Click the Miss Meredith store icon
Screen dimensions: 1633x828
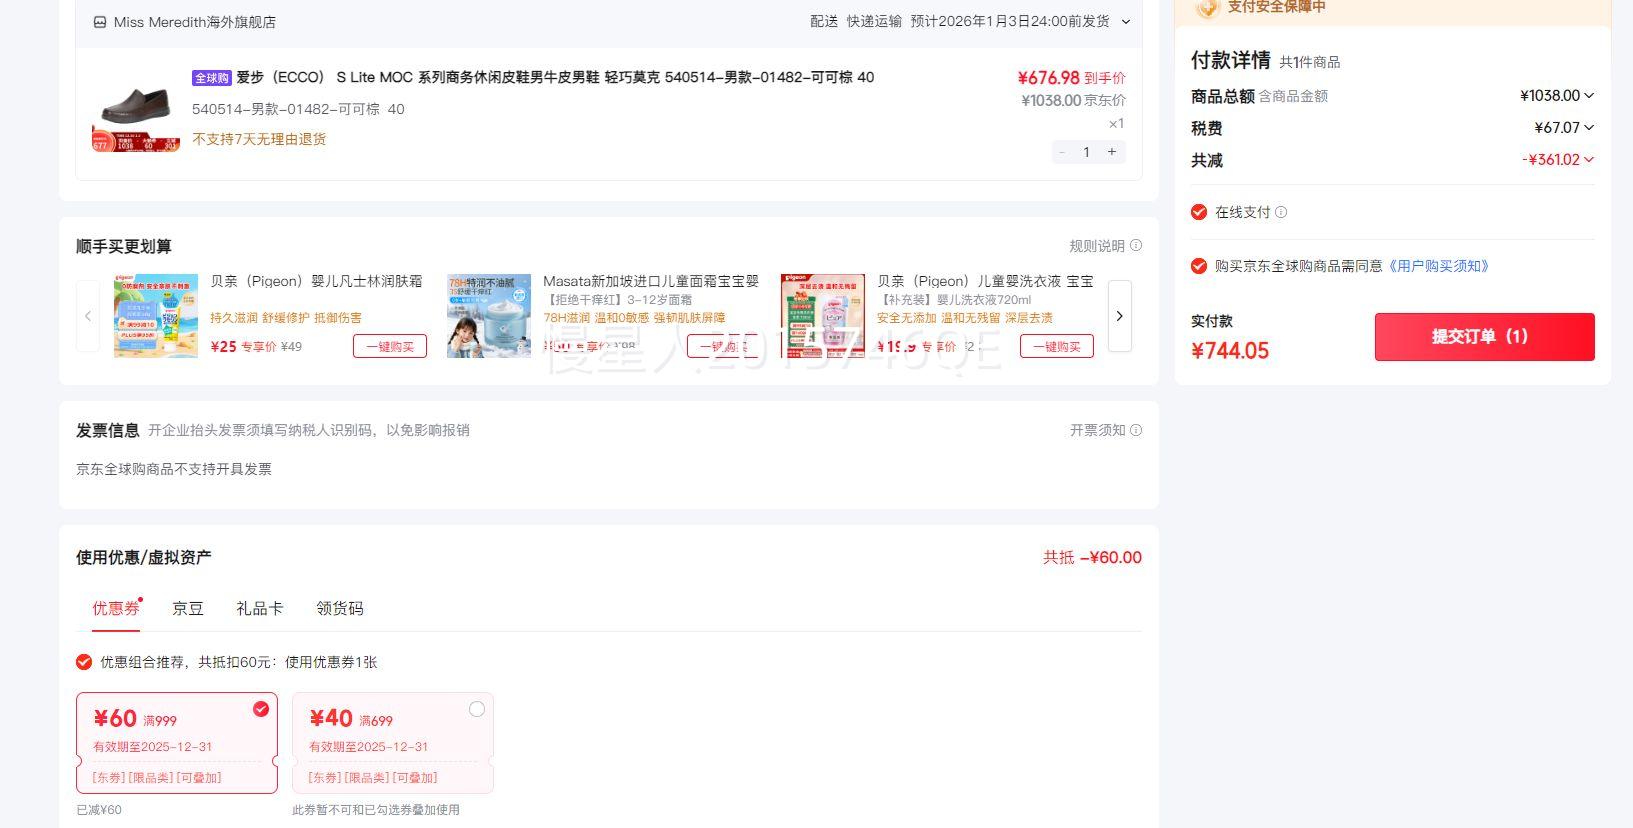coord(100,22)
